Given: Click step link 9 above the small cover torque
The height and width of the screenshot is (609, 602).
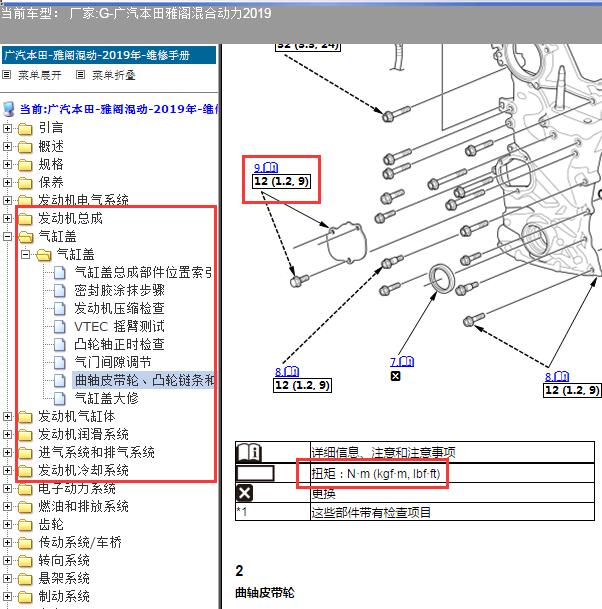Looking at the screenshot, I should (x=257, y=168).
